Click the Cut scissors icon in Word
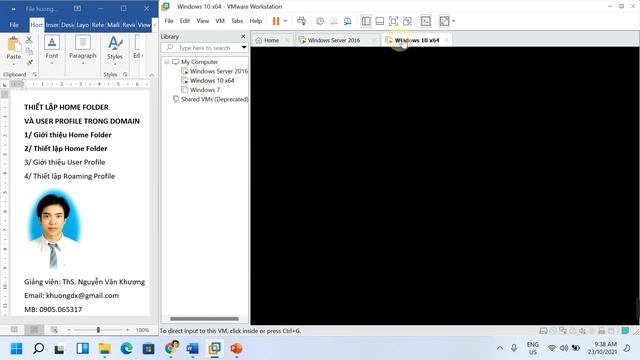This screenshot has width=640, height=360. pos(29,40)
